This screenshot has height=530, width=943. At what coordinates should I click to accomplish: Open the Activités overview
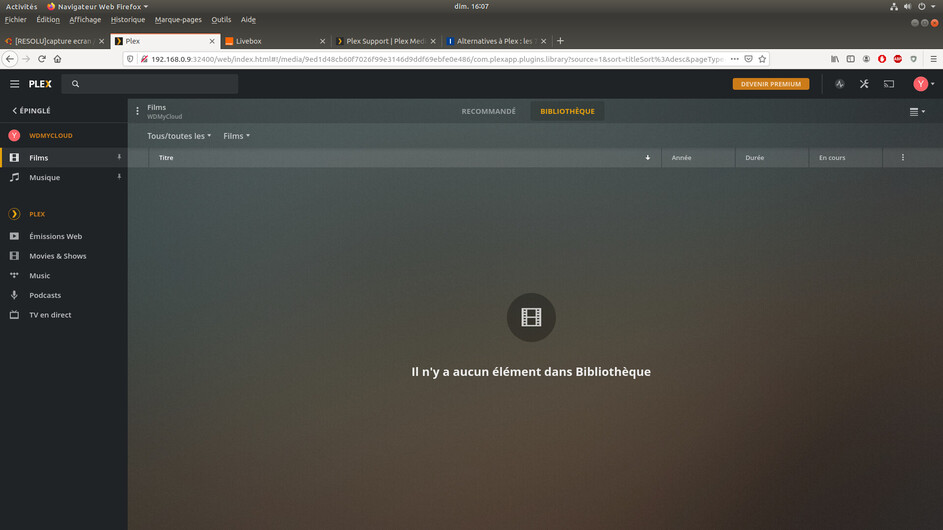[22, 7]
